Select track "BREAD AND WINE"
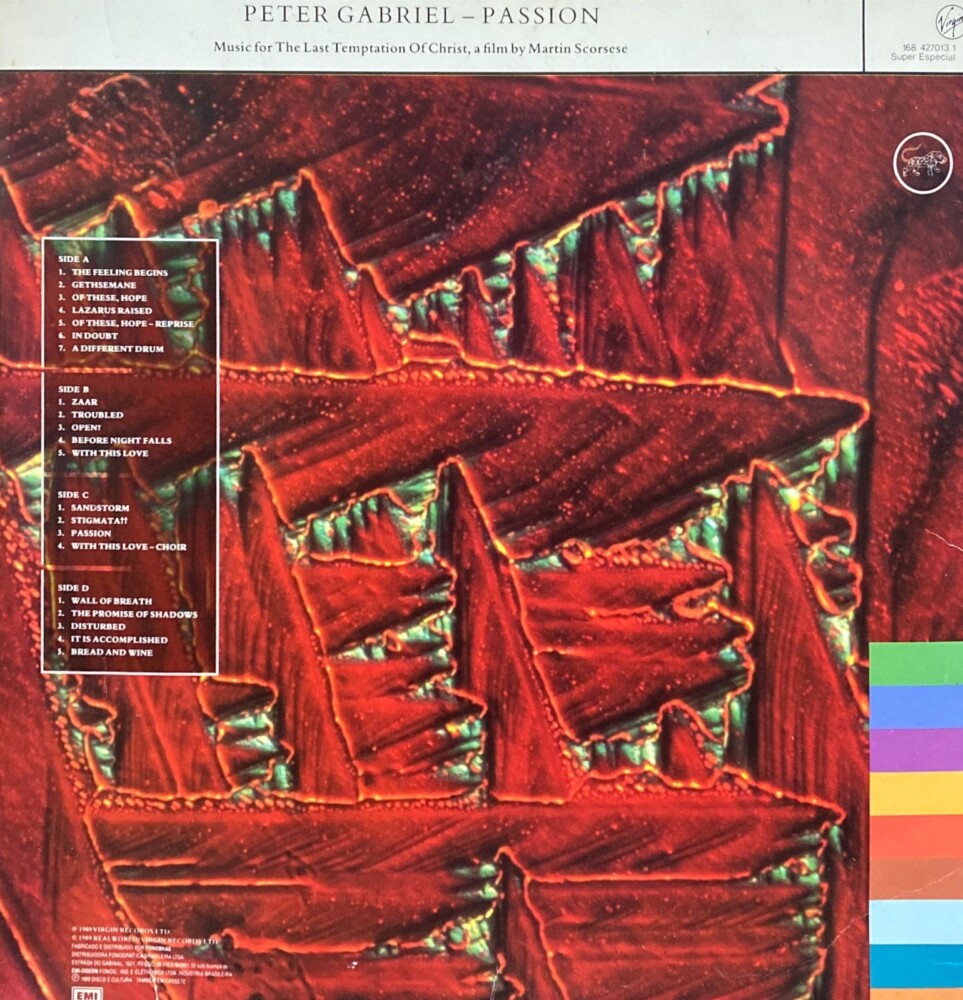The width and height of the screenshot is (963, 1000). point(111,652)
